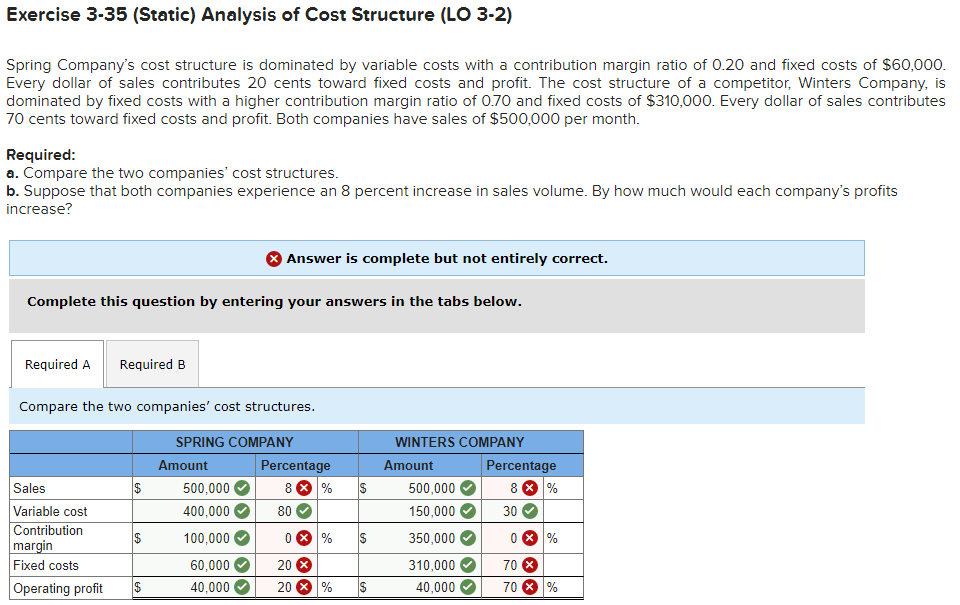Click the green check beside Spring's sales amount
Screen dimensions: 960x605
[x=240, y=488]
